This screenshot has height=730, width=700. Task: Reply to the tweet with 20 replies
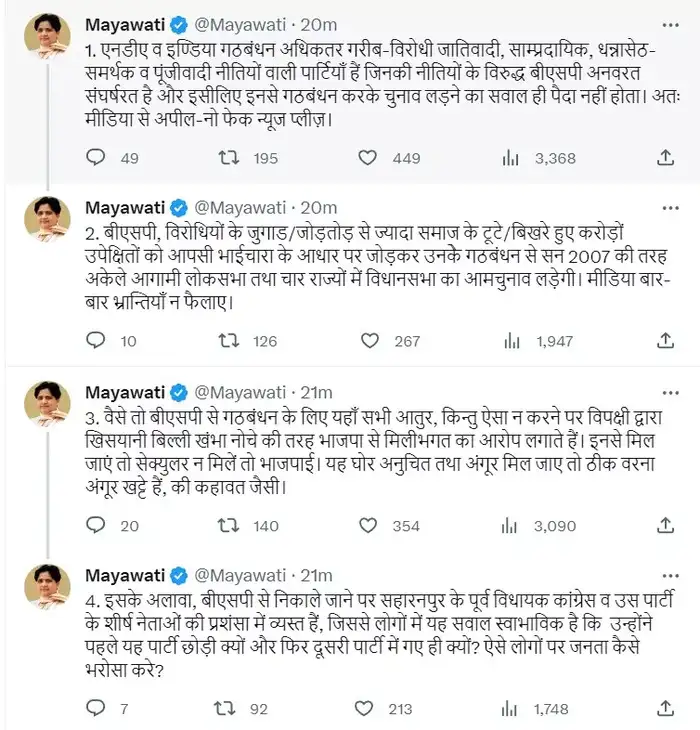pyautogui.click(x=96, y=525)
